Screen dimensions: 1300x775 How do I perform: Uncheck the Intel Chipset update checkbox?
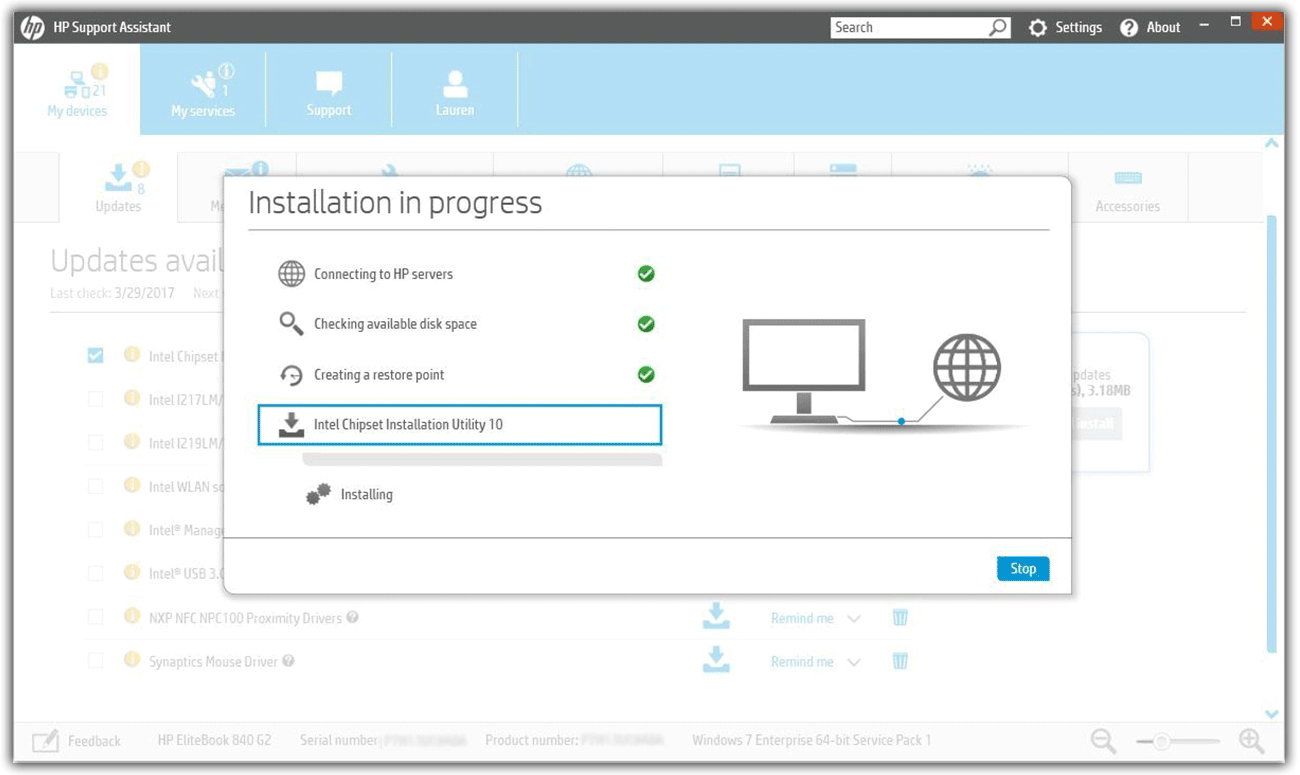click(x=95, y=355)
